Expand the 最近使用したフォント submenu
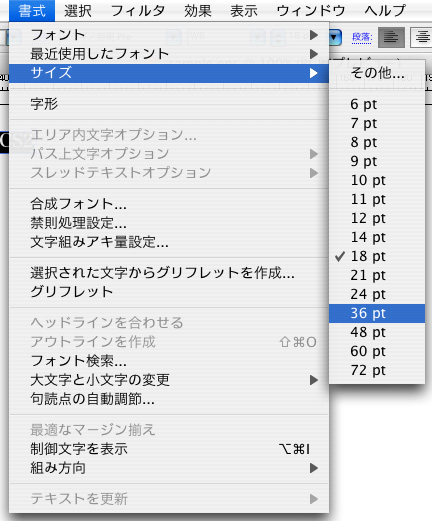The image size is (432, 521). pos(169,54)
